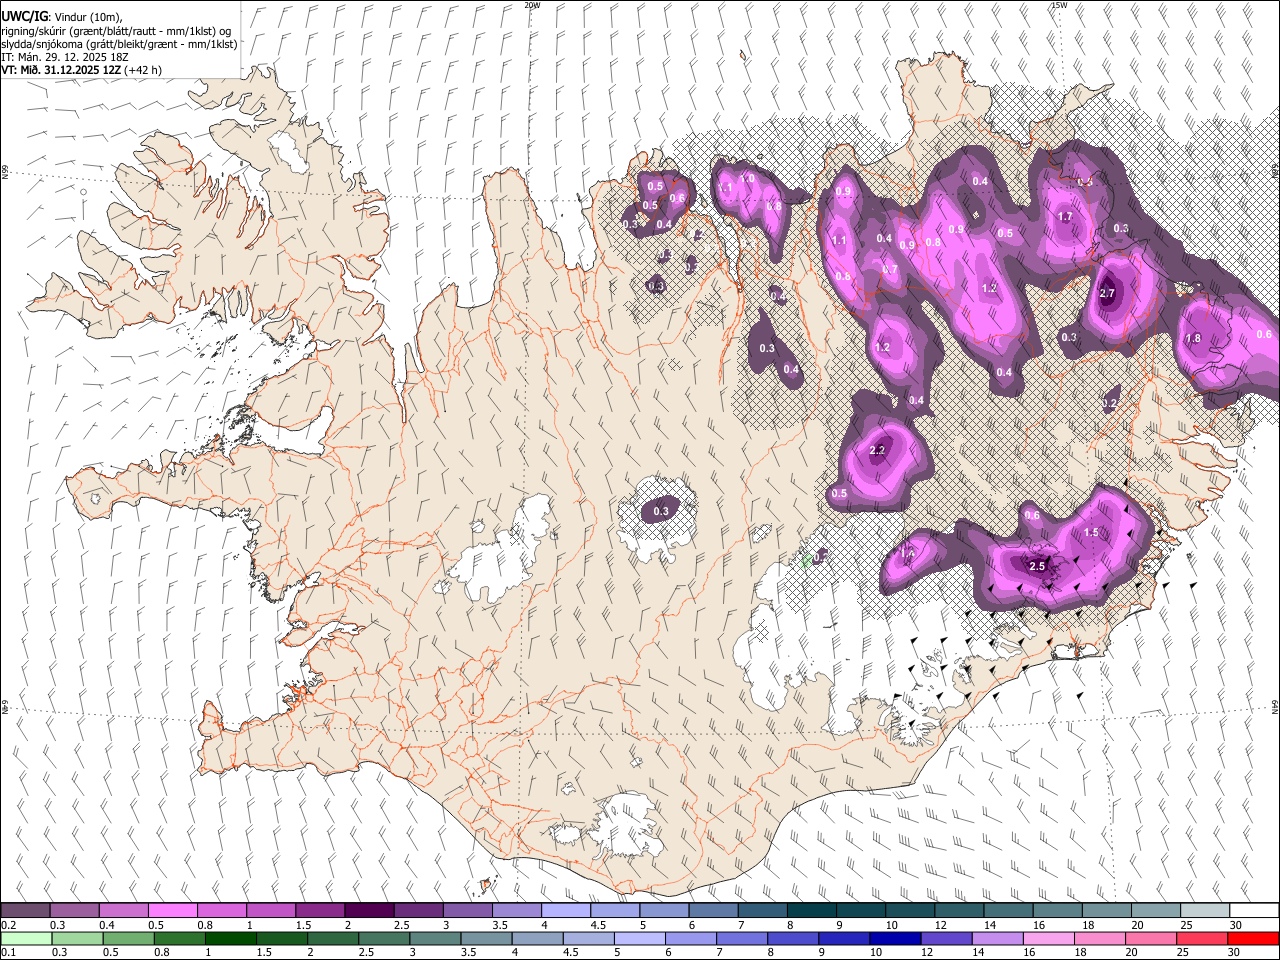Click the VT: Mið. 31.12.2025 12Z (+42 h) line

point(81,70)
